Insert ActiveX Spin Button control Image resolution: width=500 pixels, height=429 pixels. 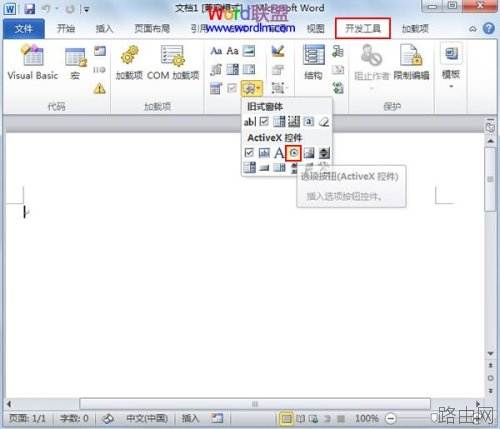click(324, 153)
